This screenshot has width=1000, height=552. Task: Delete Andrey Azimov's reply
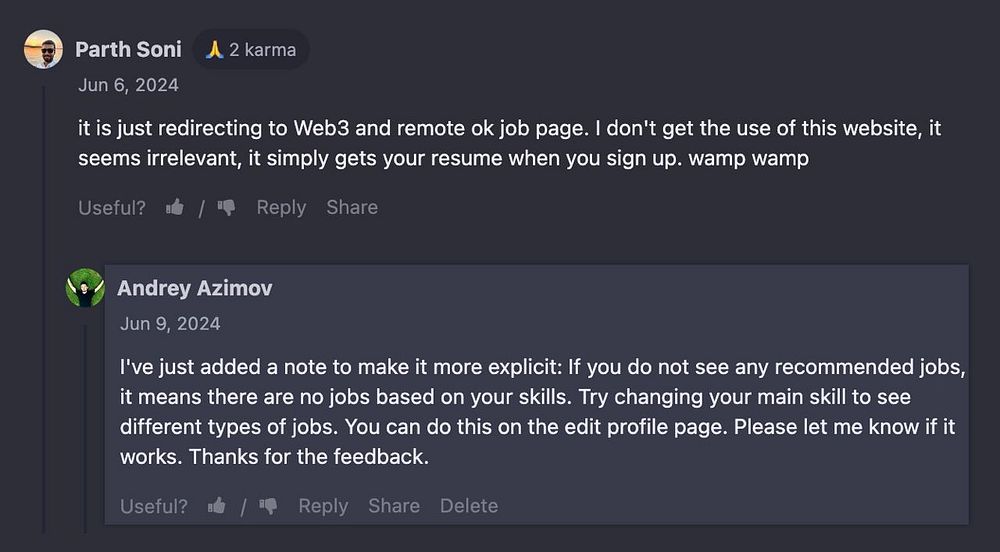pos(469,507)
